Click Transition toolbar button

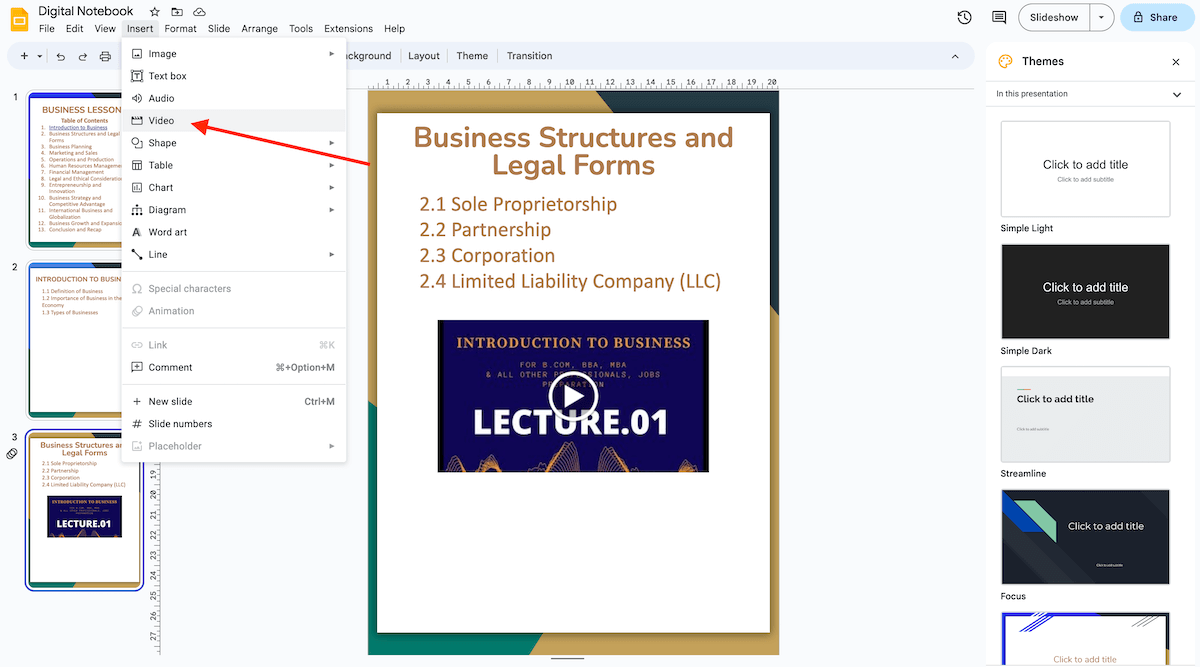click(x=529, y=56)
